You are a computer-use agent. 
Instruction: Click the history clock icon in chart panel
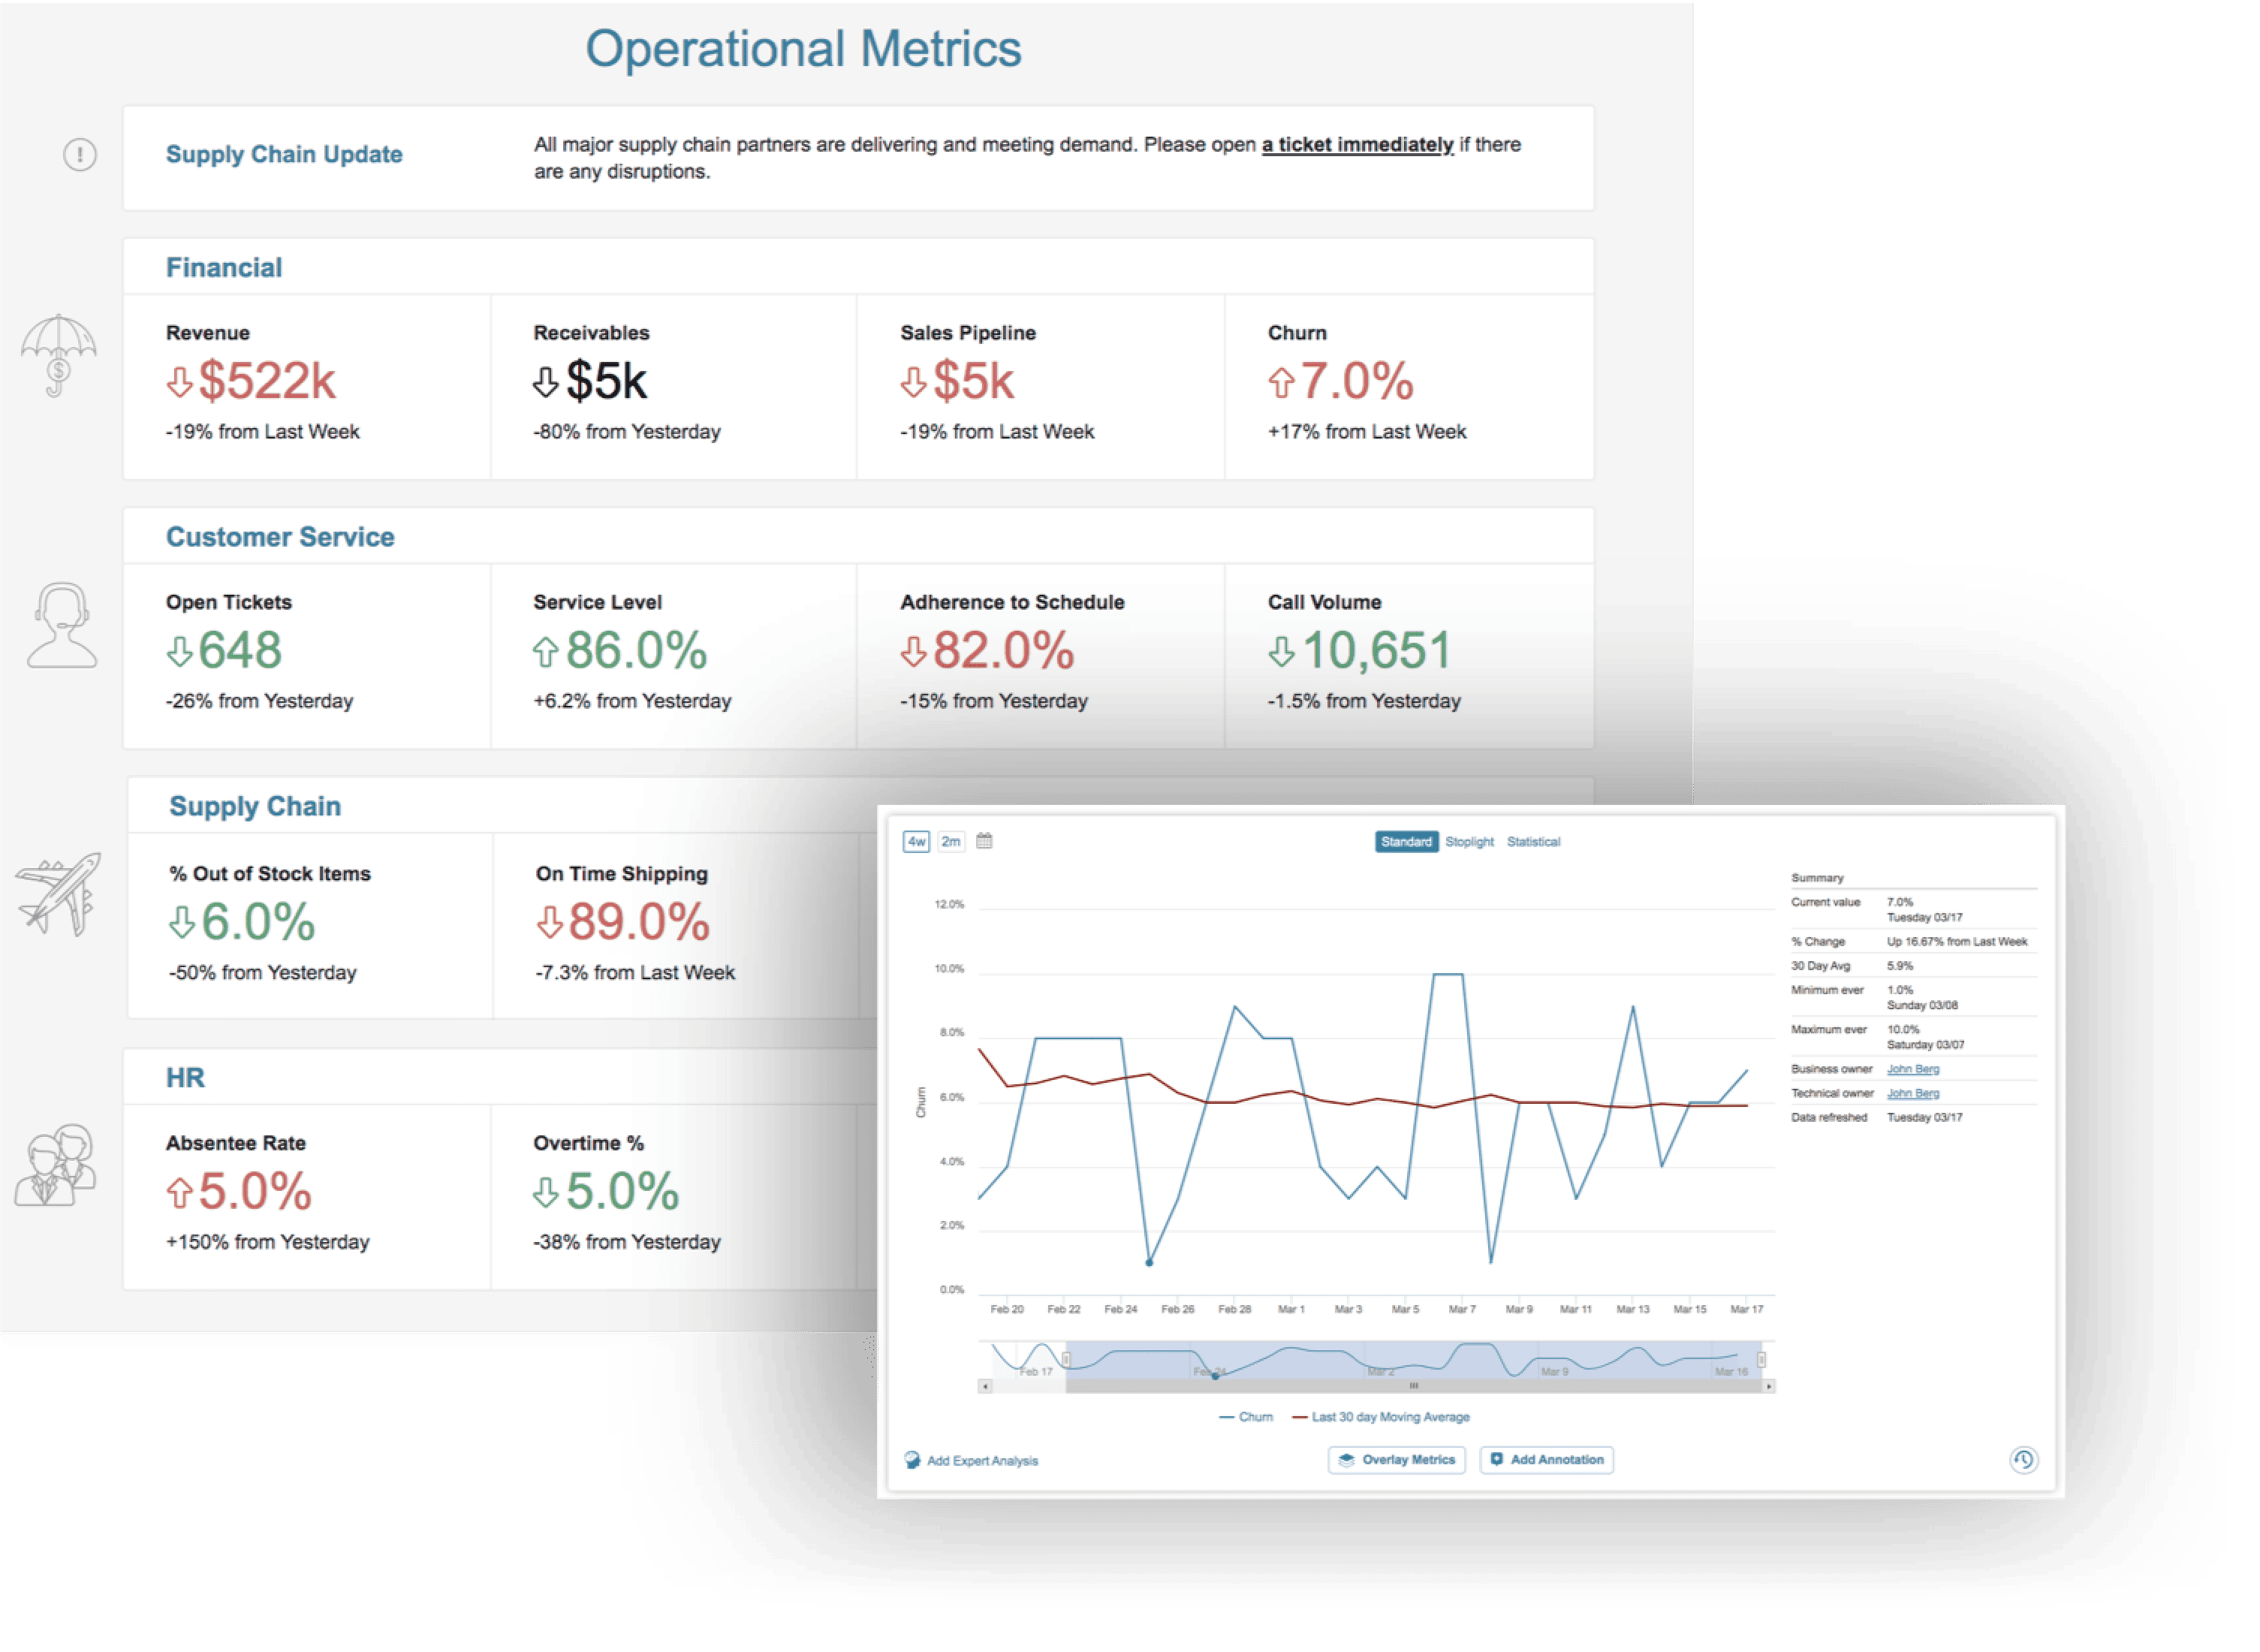(2023, 1460)
